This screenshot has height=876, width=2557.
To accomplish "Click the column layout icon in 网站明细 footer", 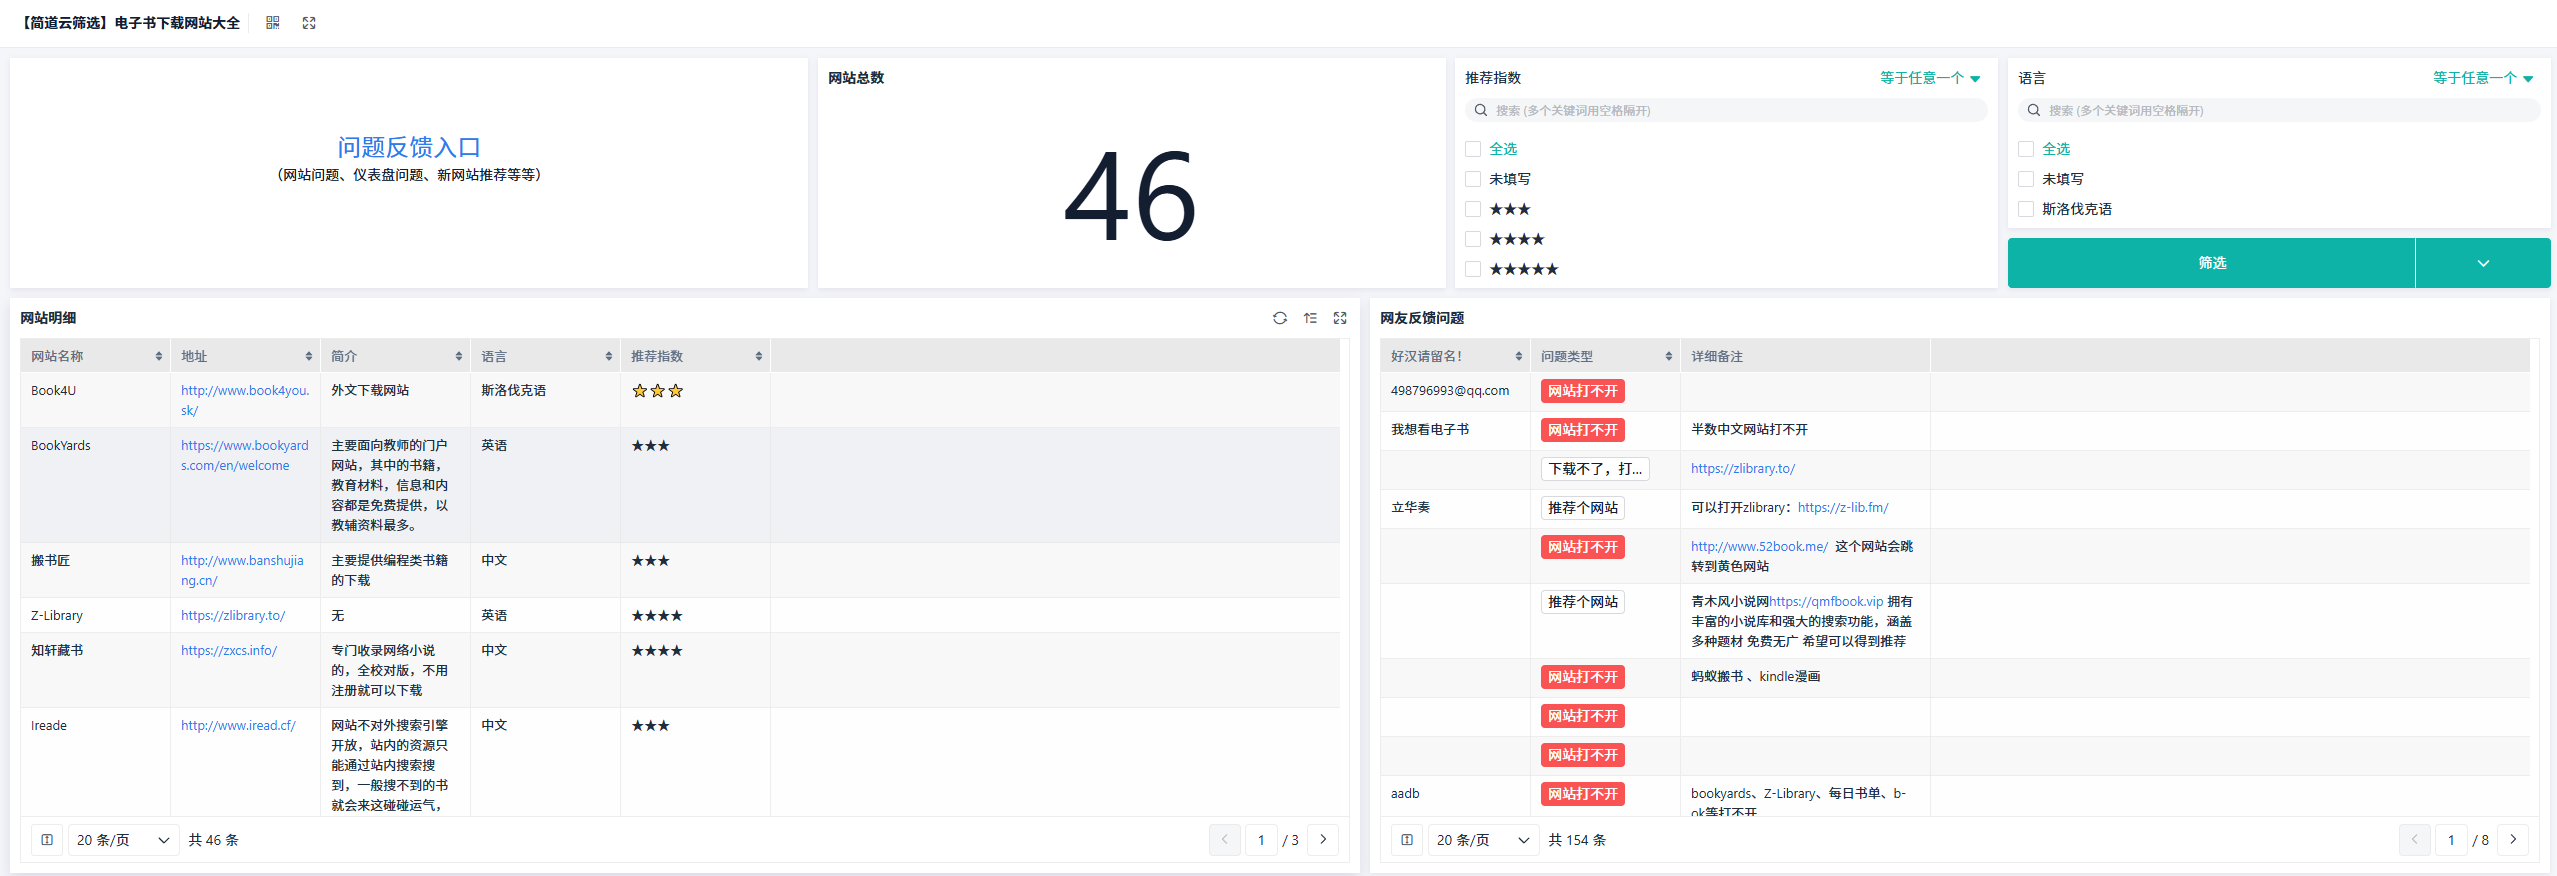I will point(47,840).
